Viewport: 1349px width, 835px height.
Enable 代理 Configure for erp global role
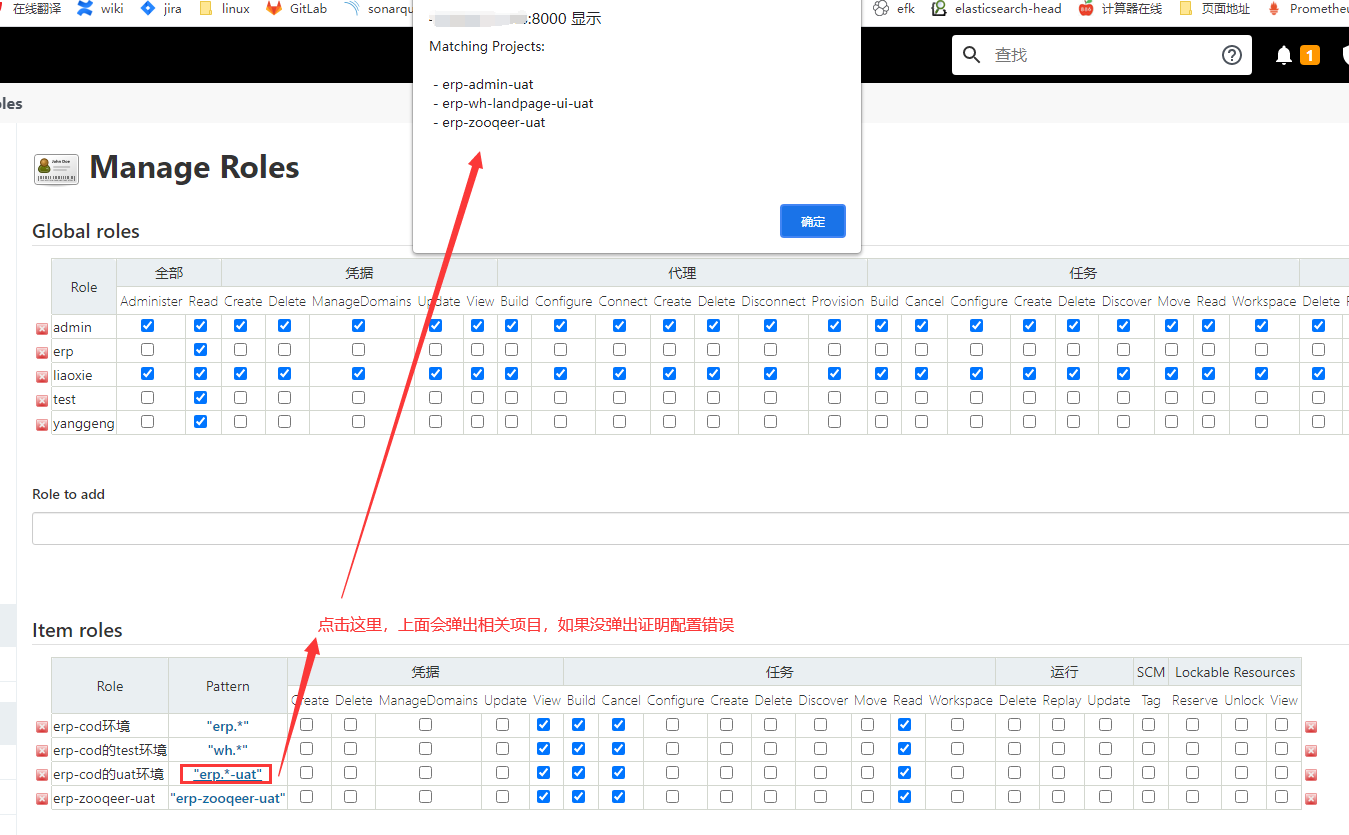tap(560, 350)
